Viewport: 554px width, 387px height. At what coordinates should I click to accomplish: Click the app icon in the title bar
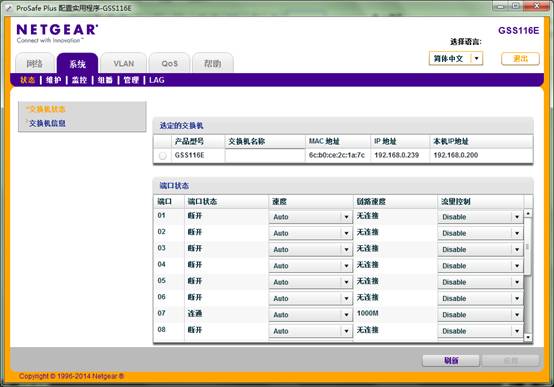(x=9, y=8)
